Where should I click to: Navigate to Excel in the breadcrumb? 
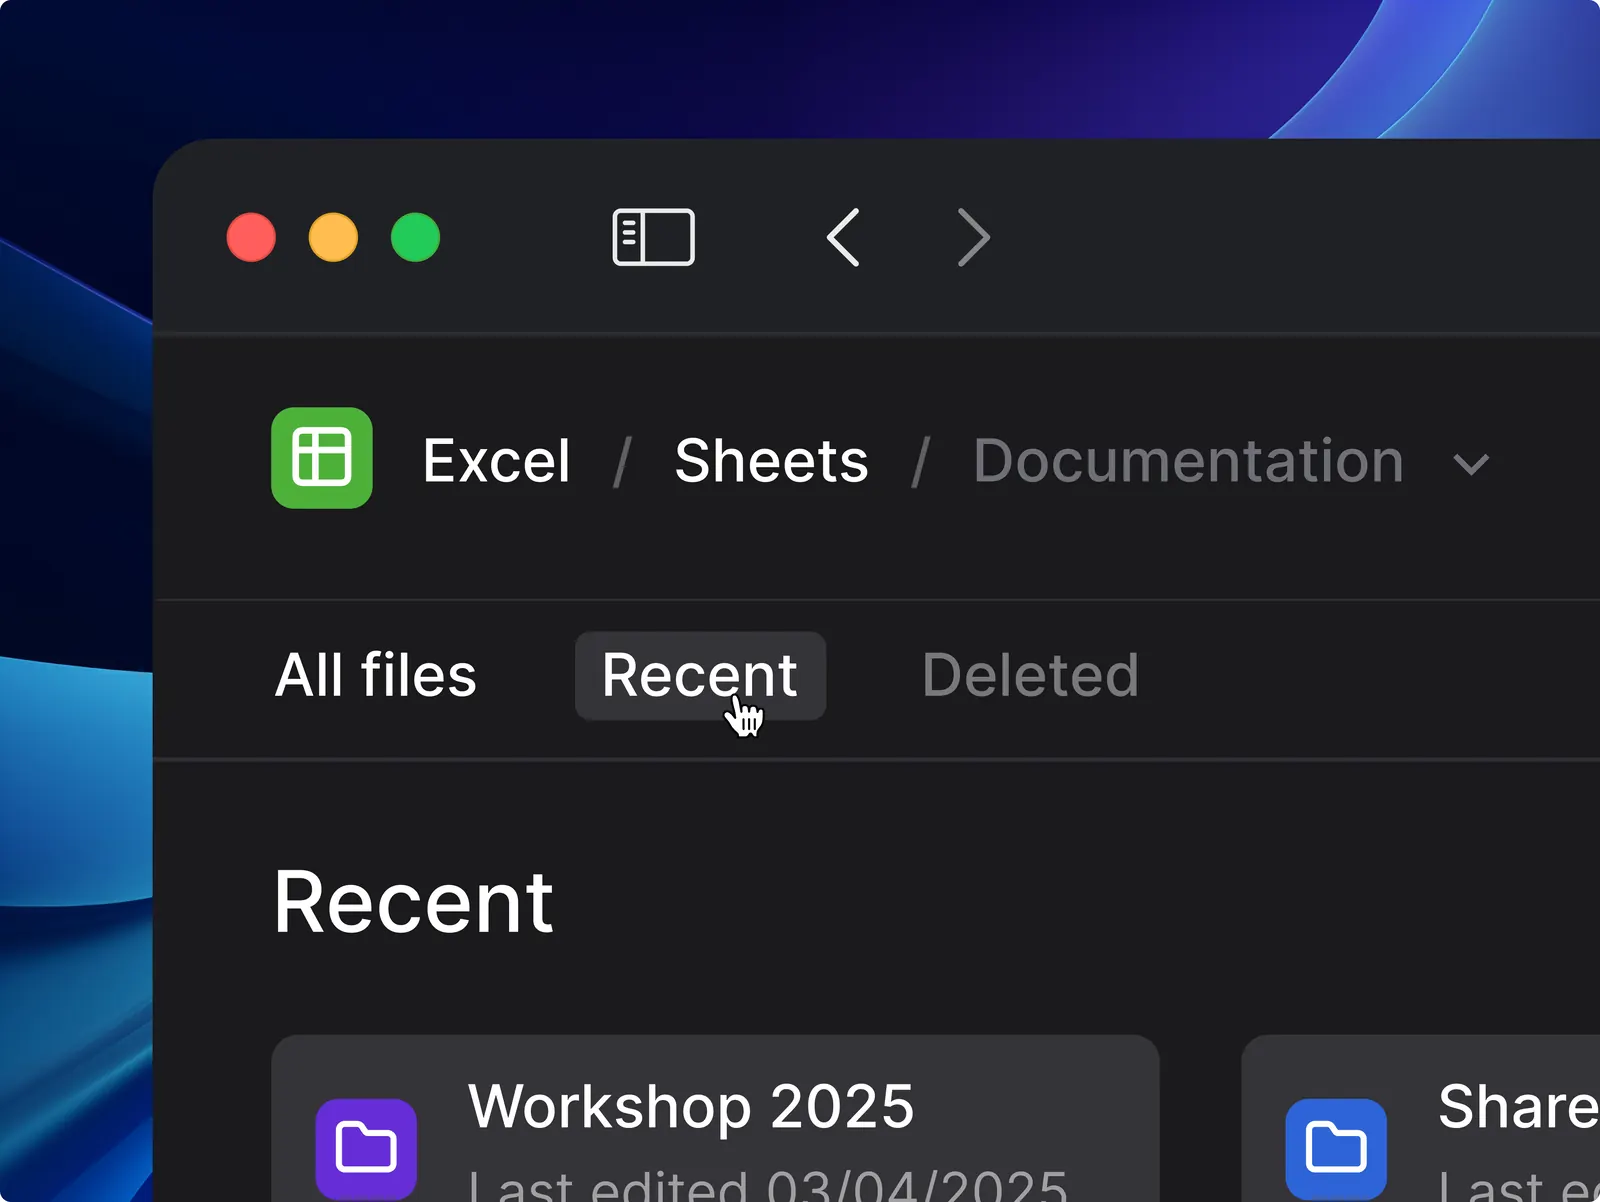tap(496, 461)
